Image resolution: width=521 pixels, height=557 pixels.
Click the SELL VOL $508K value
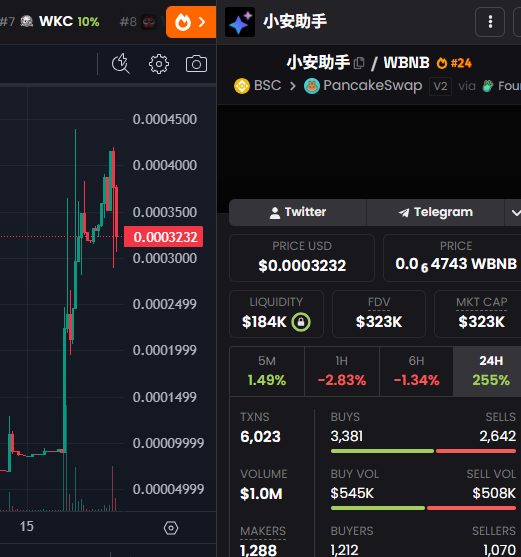coord(494,493)
